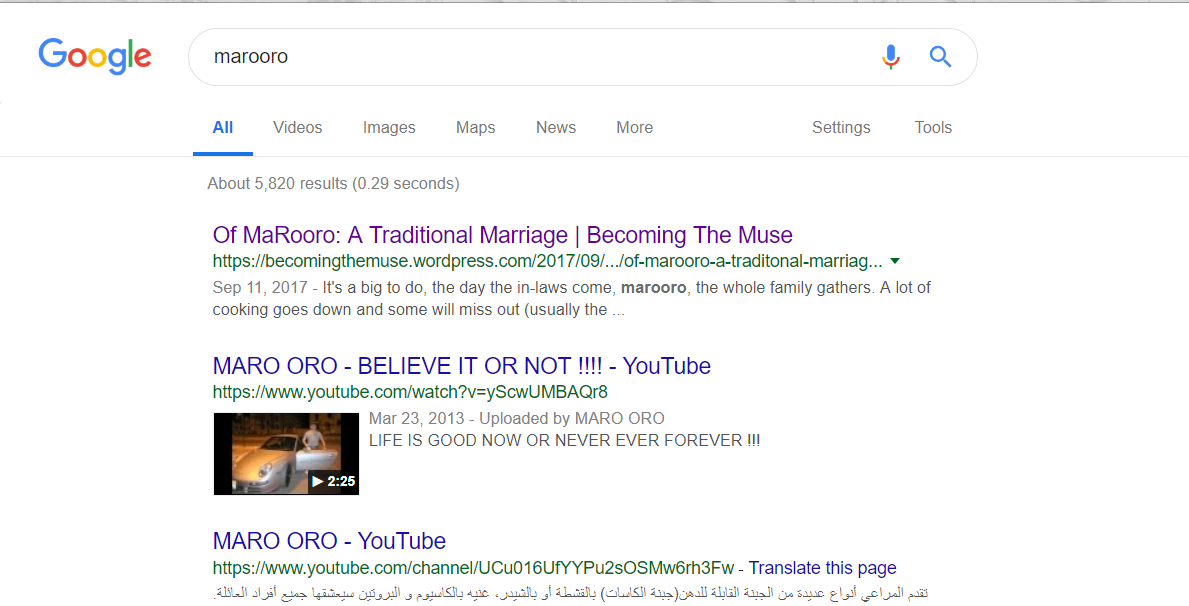Open 'MARO ORO - BELIEVE IT OR NOT' link

click(461, 366)
